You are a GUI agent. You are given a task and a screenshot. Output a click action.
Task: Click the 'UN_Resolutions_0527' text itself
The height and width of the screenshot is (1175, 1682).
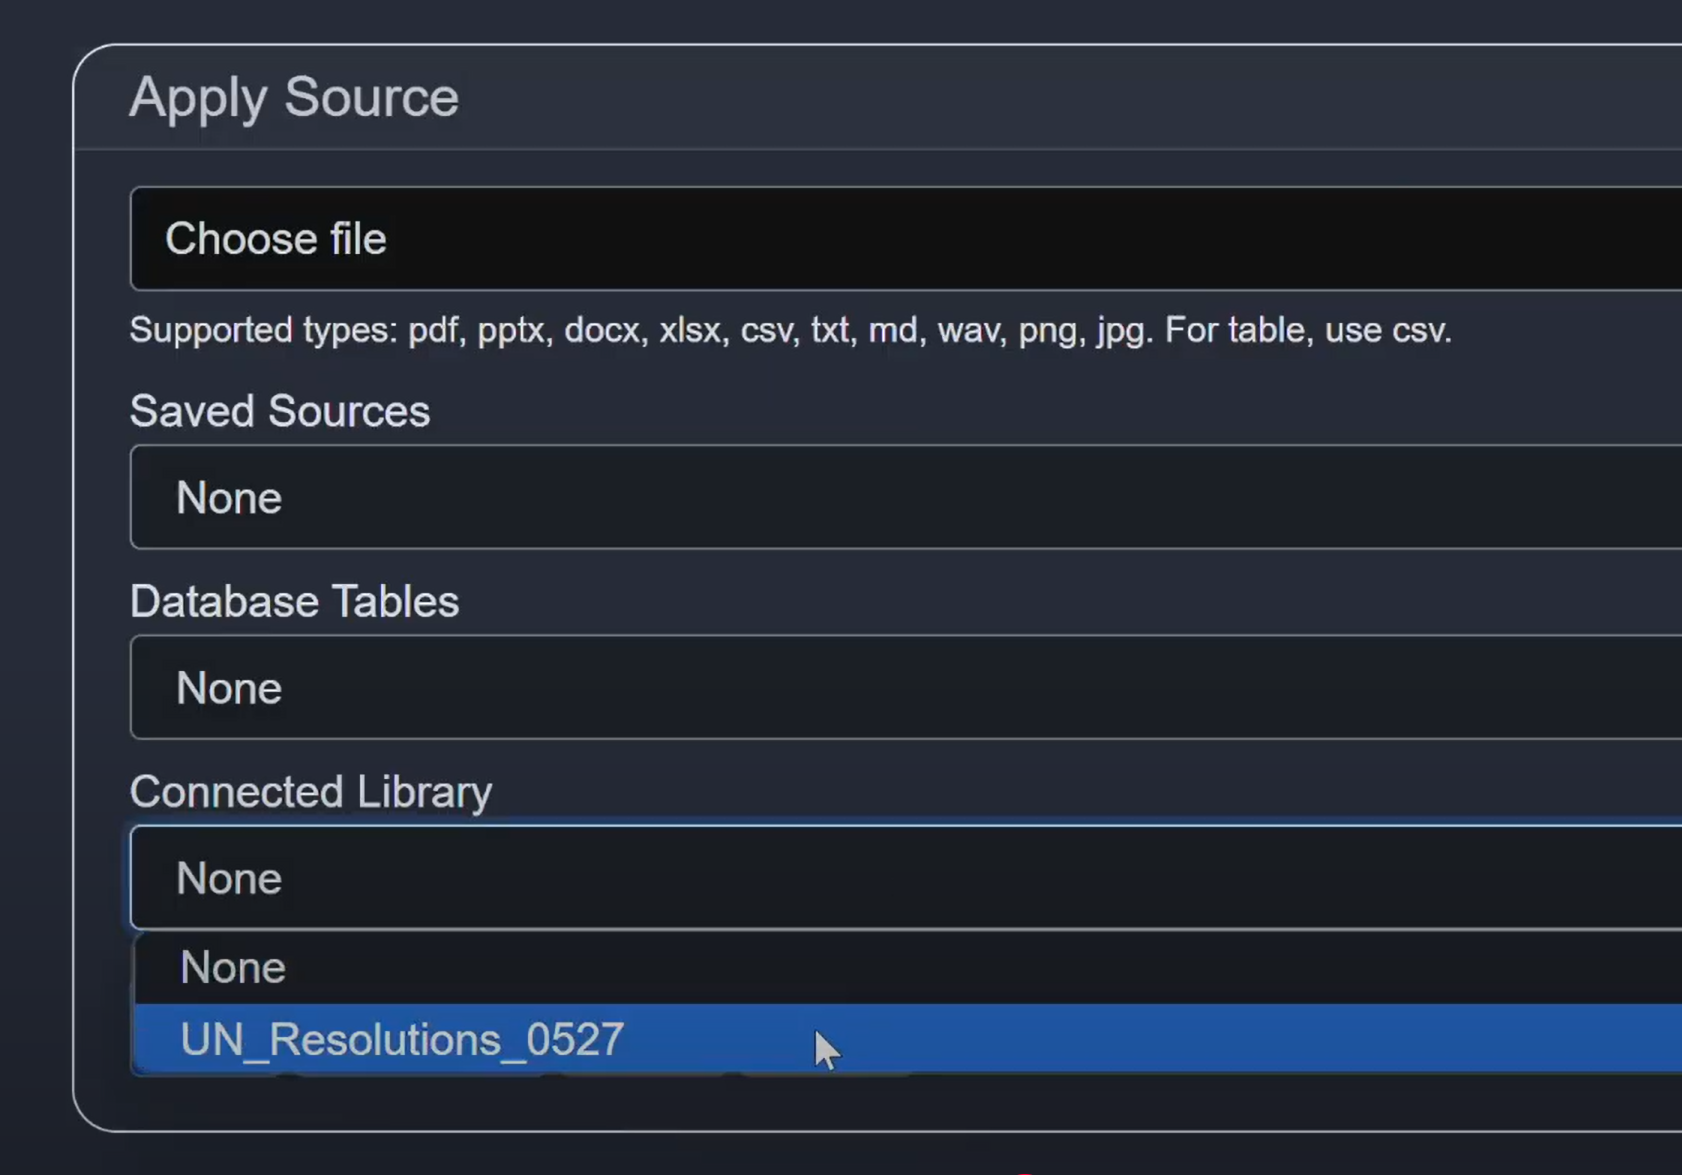click(402, 1040)
